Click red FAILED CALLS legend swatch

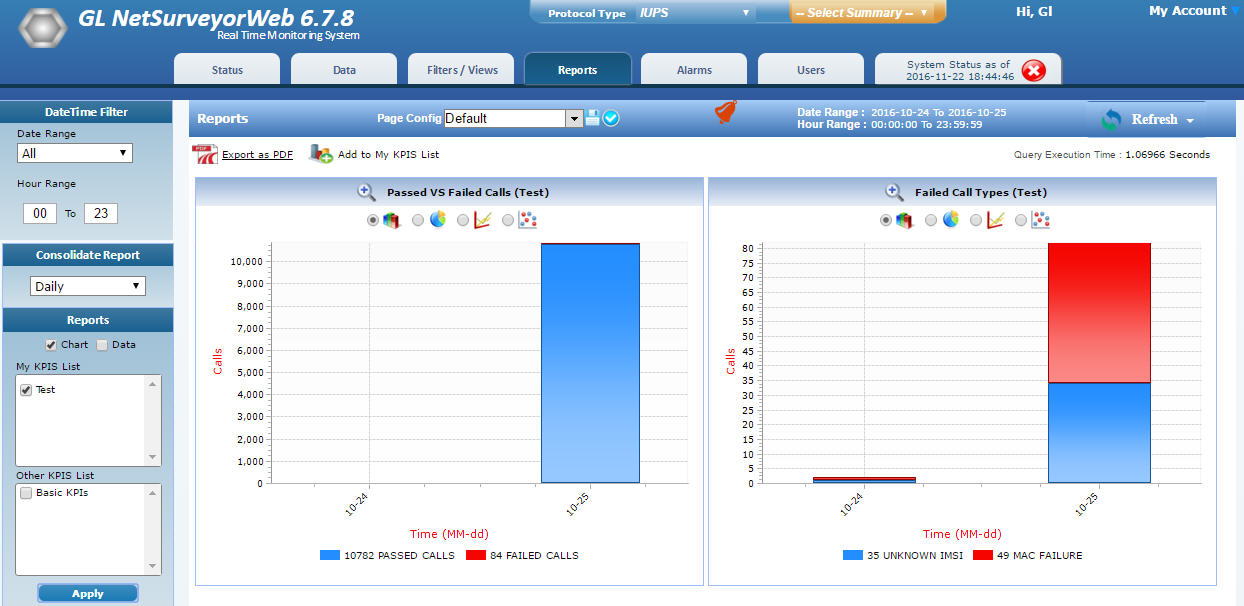point(475,555)
